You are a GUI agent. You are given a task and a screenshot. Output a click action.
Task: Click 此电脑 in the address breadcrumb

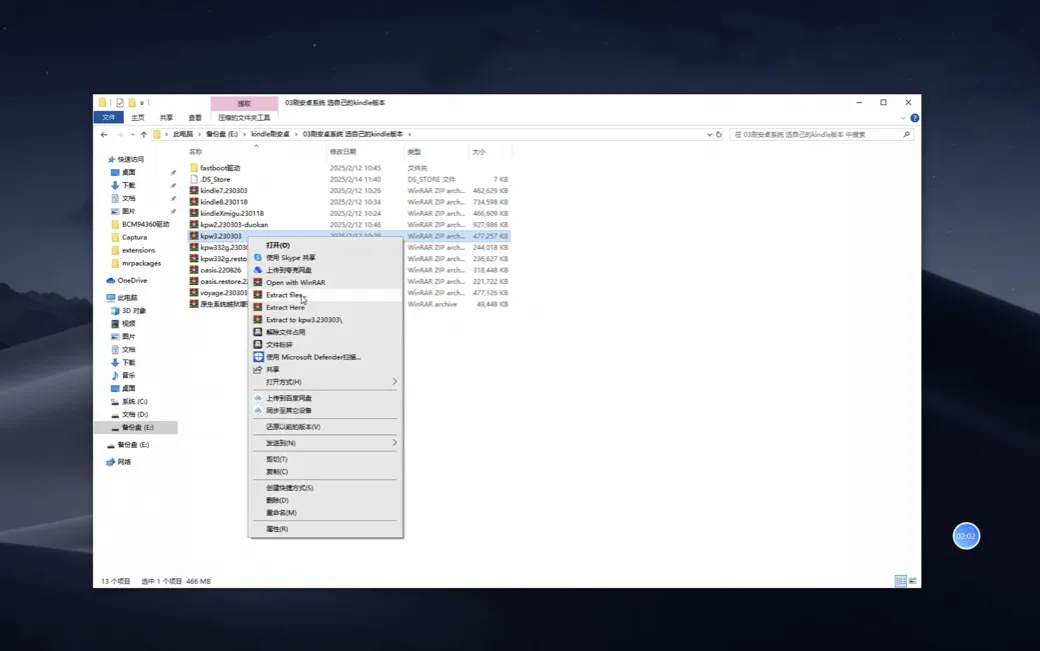(x=183, y=135)
